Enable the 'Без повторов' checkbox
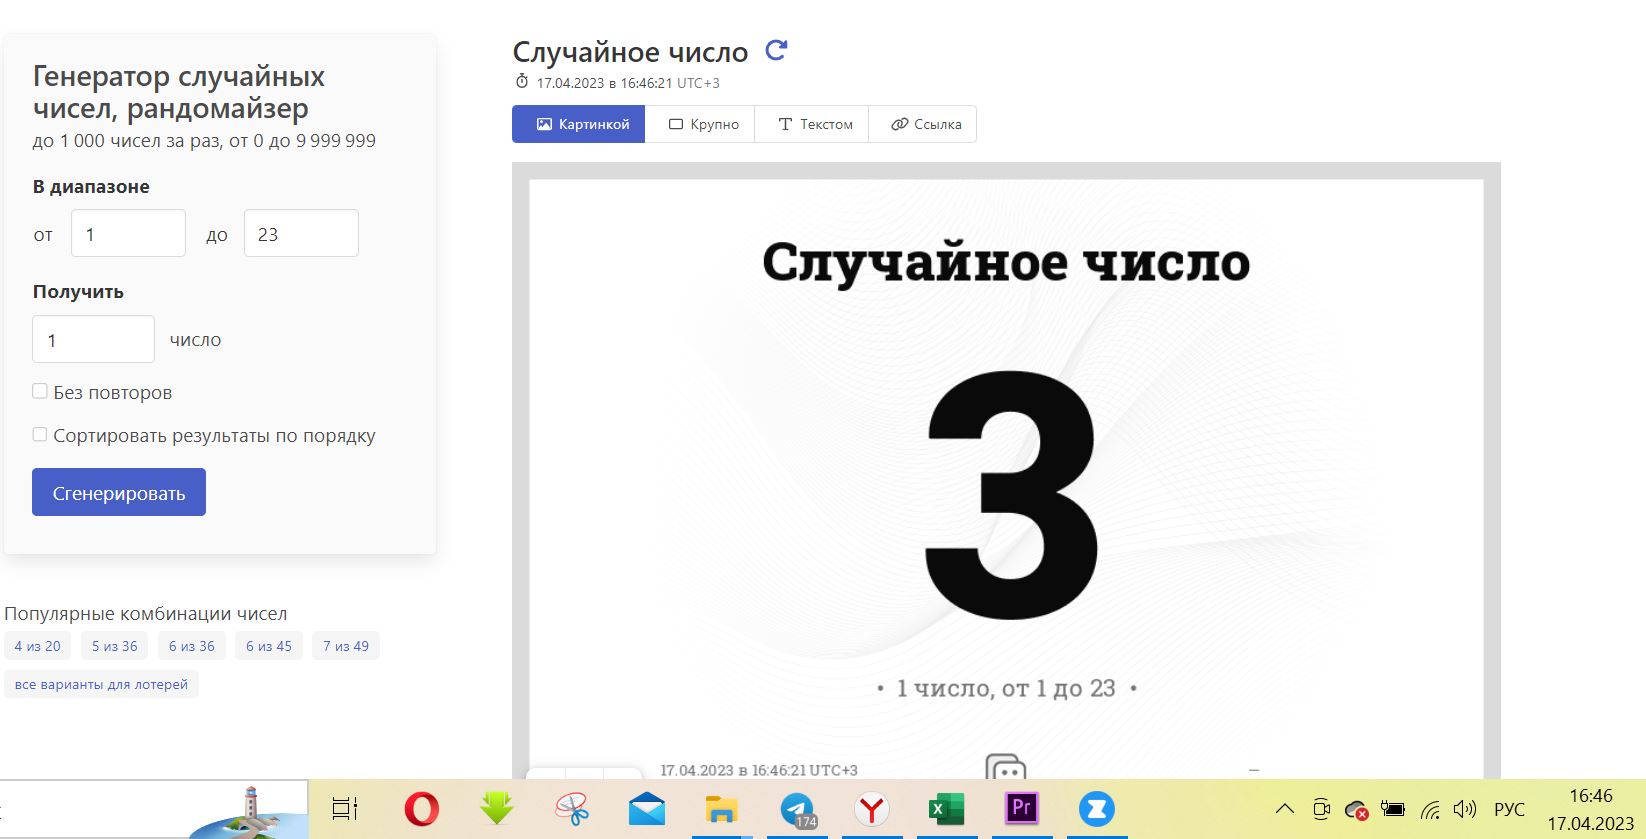1646x839 pixels. [40, 391]
